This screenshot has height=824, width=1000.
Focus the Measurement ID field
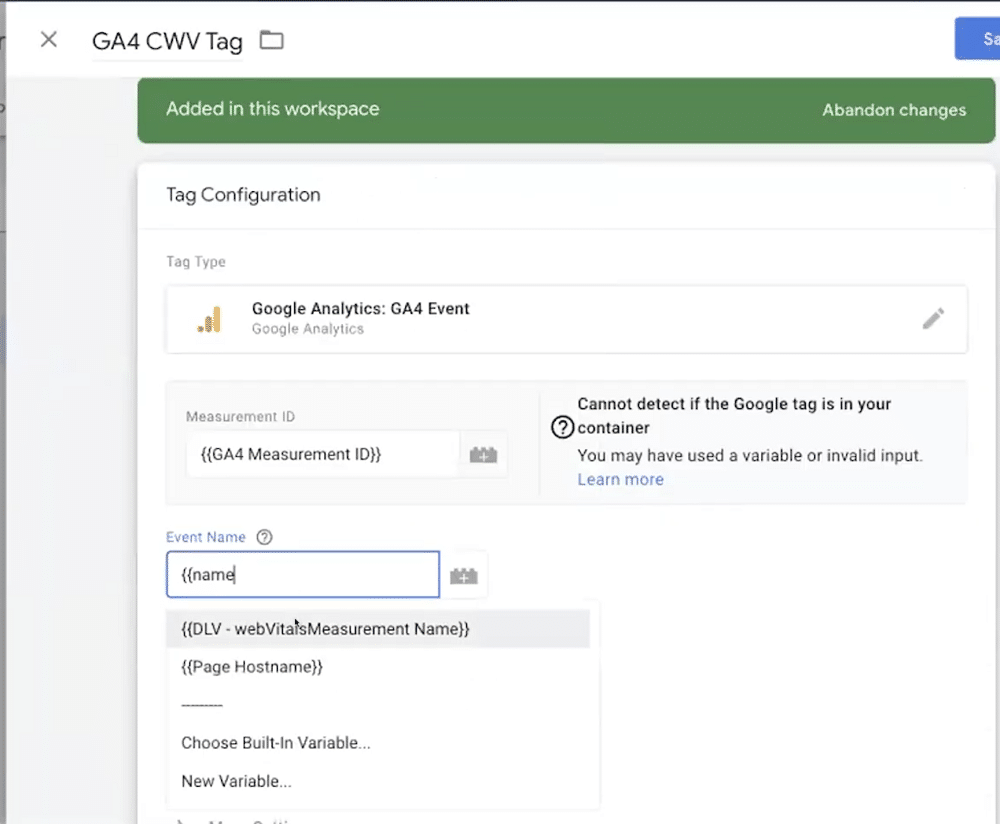322,454
